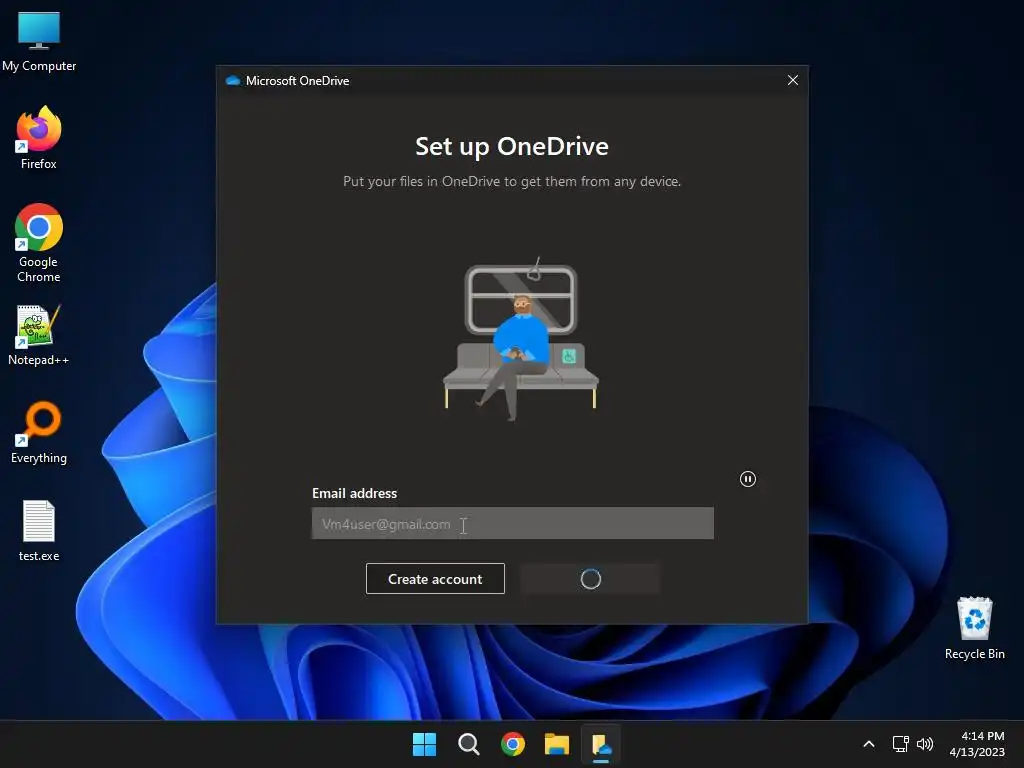This screenshot has width=1024, height=768.
Task: Select the Recycle Bin desktop icon
Action: coord(974,628)
